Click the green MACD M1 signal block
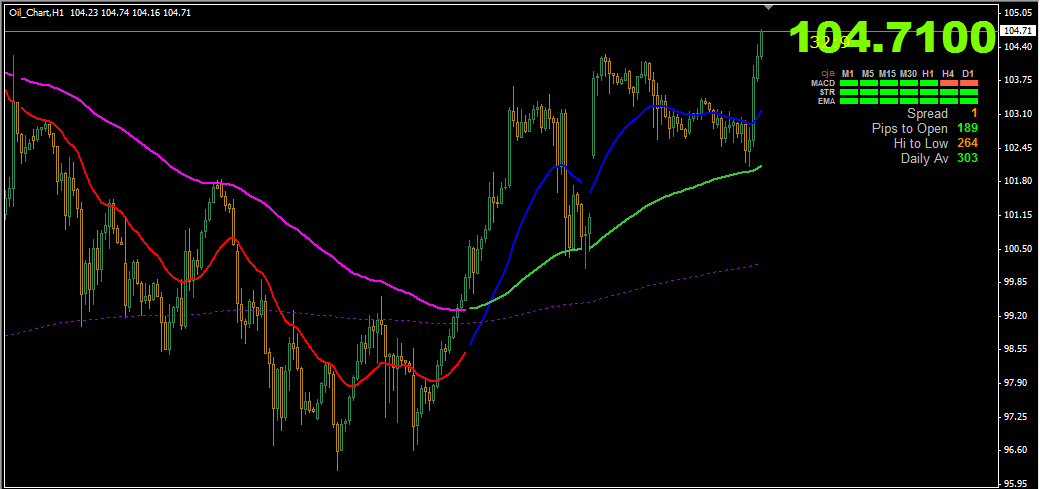 (x=848, y=83)
